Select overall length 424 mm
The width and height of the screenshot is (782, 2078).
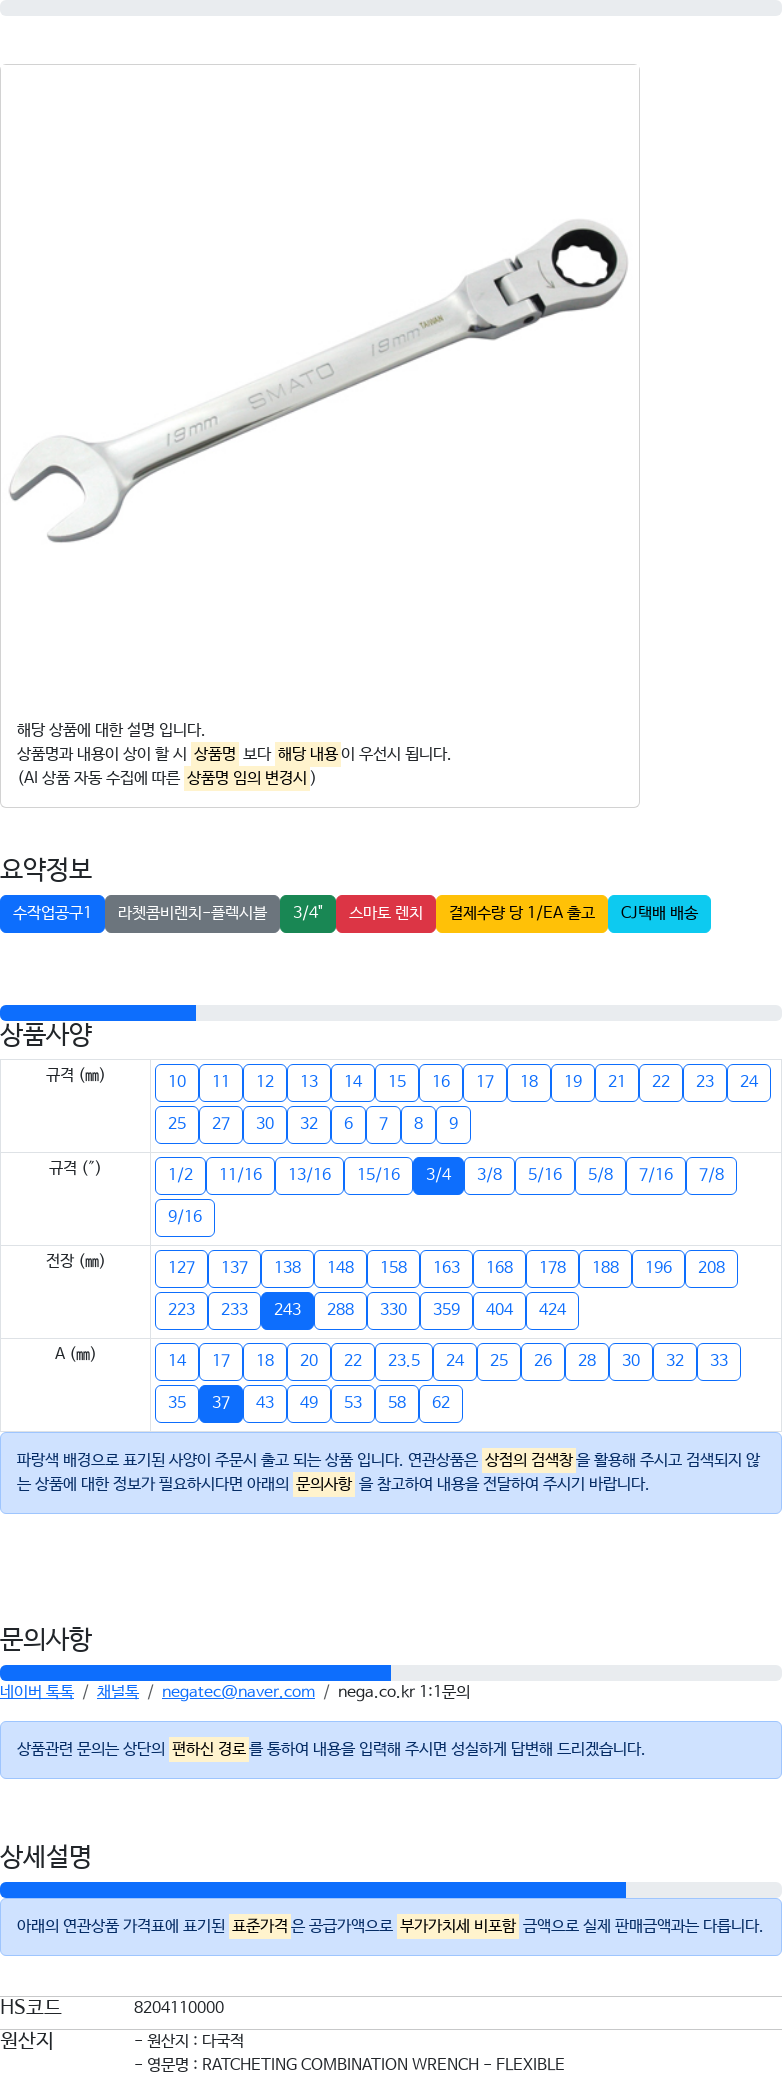tap(552, 1310)
